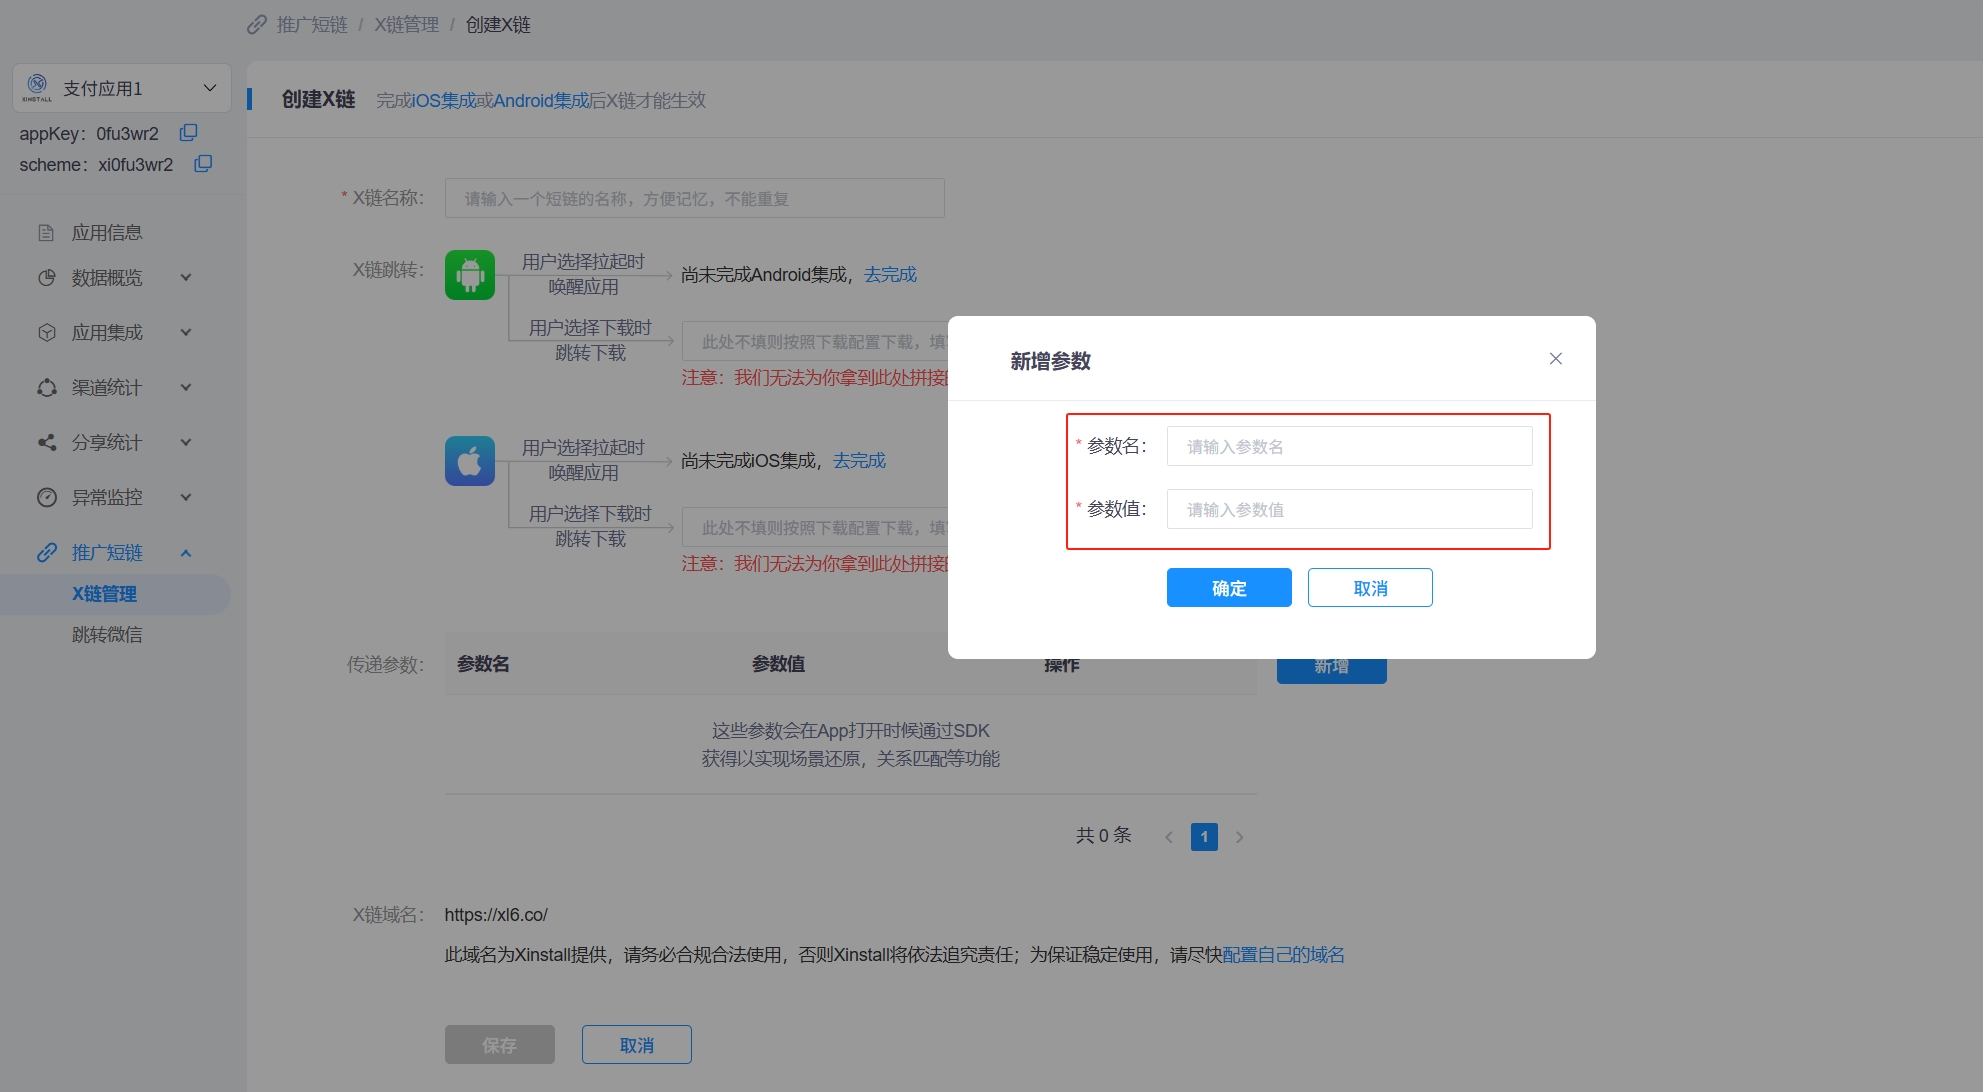This screenshot has width=1983, height=1092.
Task: Click the 分享统计 share icon
Action: click(46, 443)
